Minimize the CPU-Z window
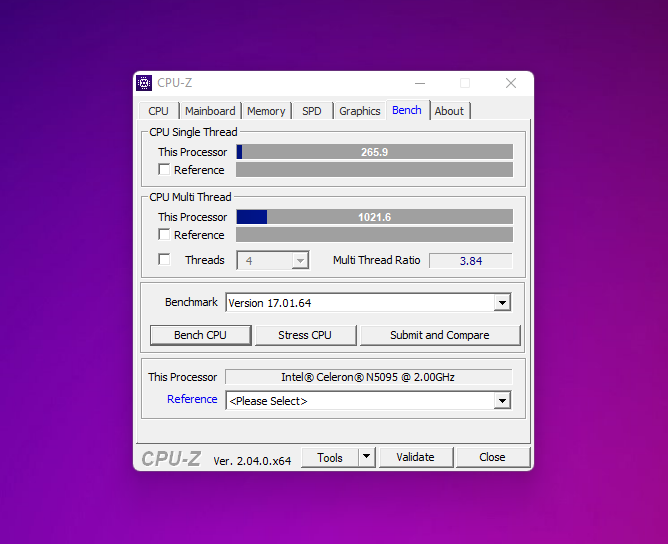Screen dimensions: 668x544 (x=418, y=83)
